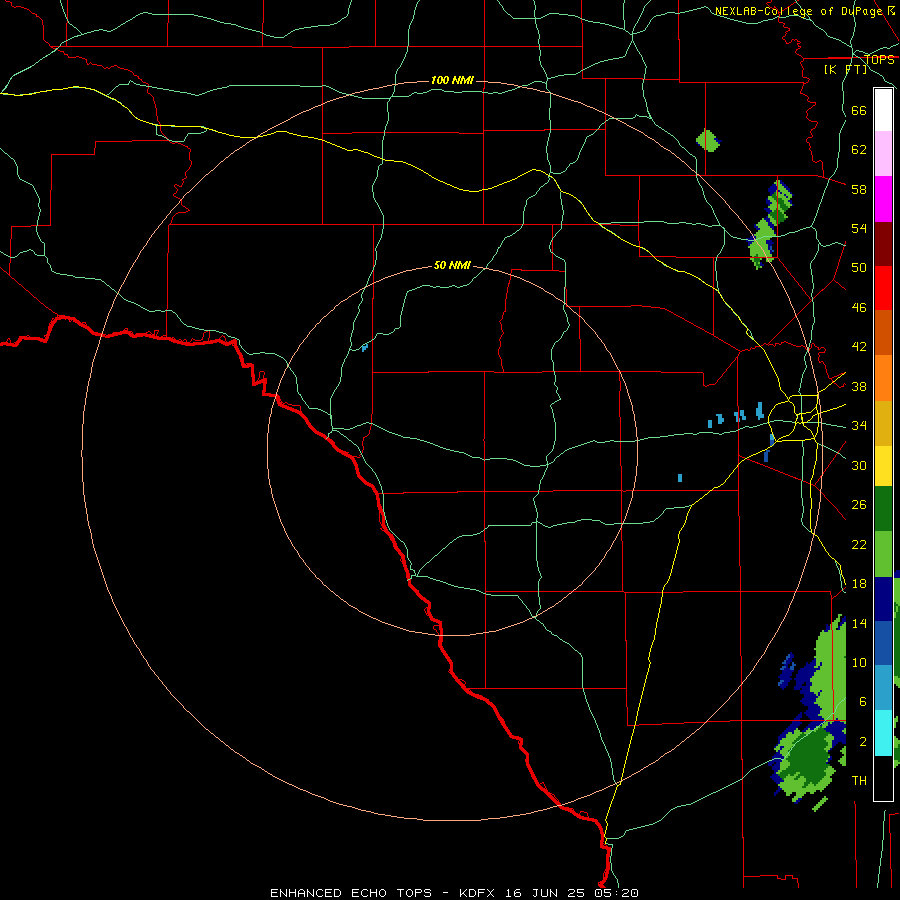
Task: Select the cyan legend swatch
Action: pos(883,733)
